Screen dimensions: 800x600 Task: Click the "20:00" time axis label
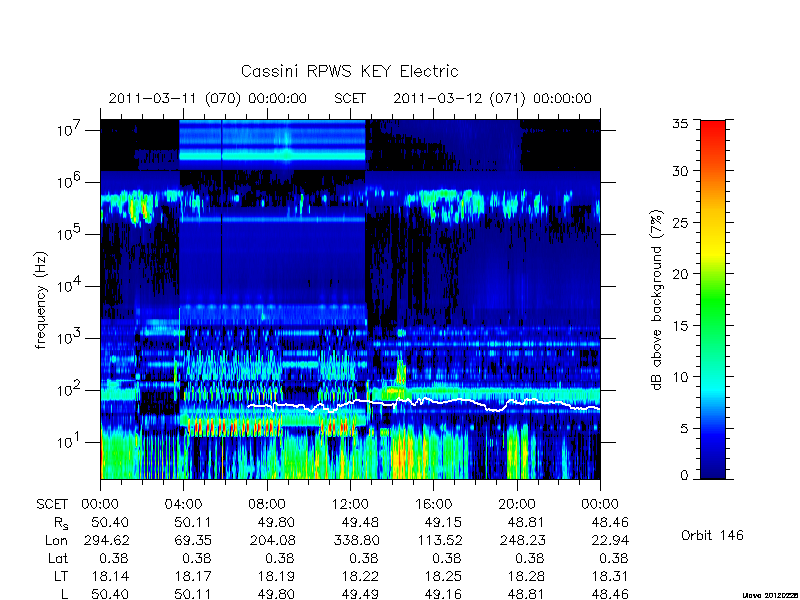[x=517, y=505]
